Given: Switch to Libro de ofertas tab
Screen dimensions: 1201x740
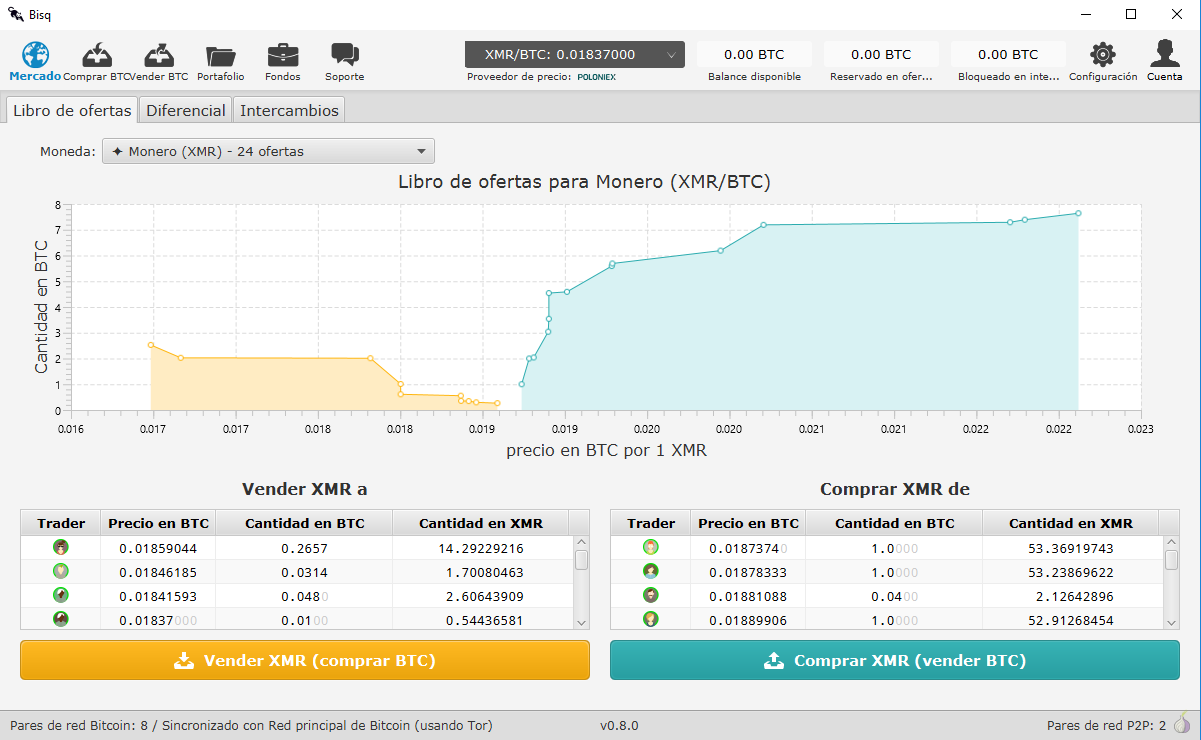Looking at the screenshot, I should tap(72, 110).
